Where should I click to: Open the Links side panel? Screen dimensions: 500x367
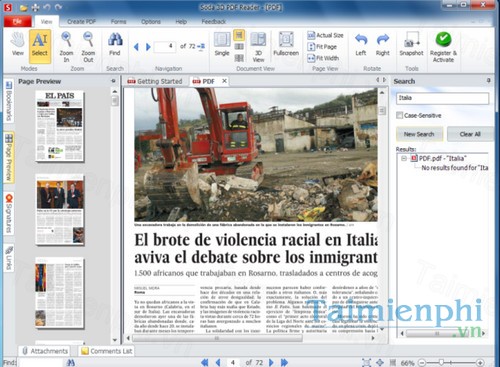(9, 258)
